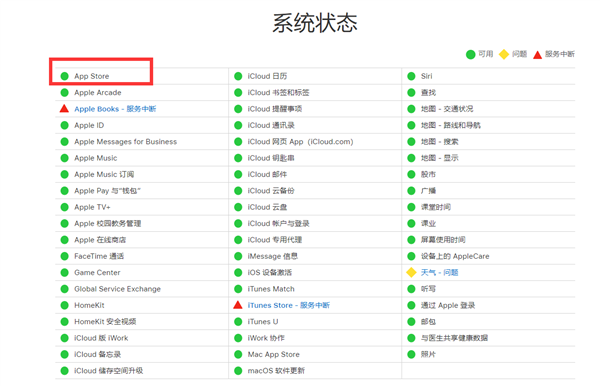Screen dimensions: 600x386
Task: Select the FaceTime 通话 text
Action: (99, 256)
